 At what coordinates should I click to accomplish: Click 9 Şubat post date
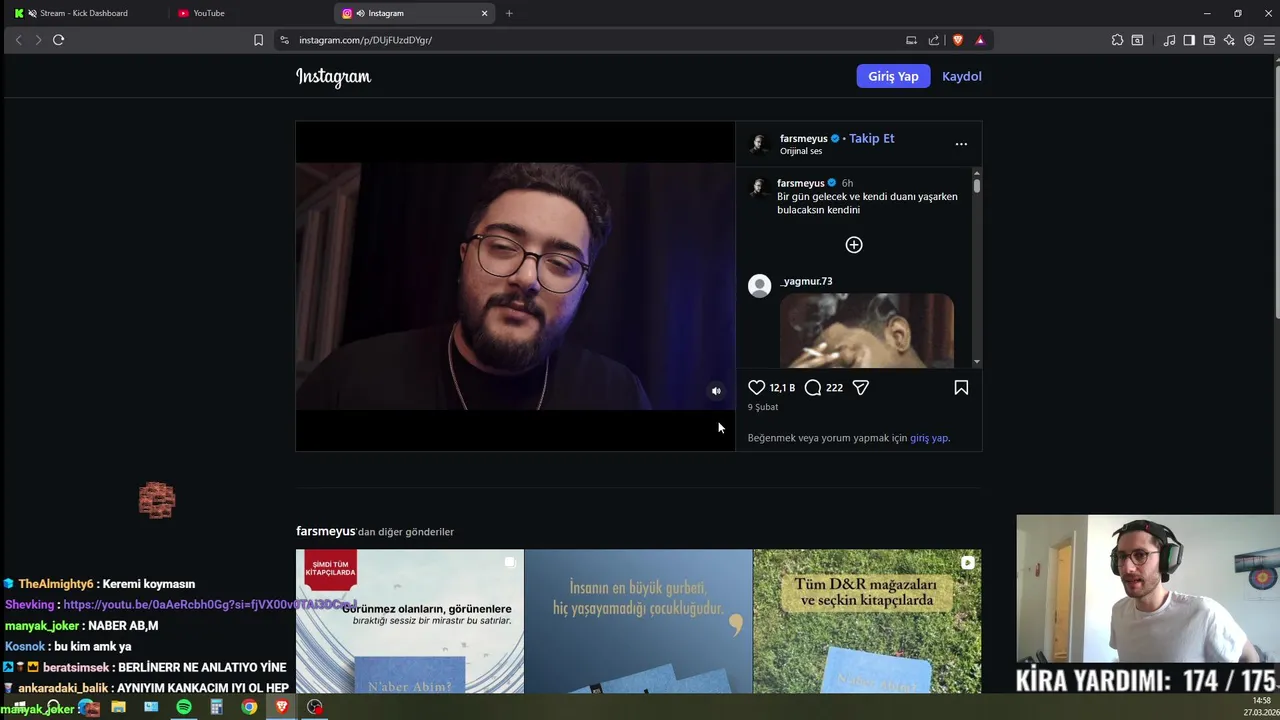tap(763, 407)
